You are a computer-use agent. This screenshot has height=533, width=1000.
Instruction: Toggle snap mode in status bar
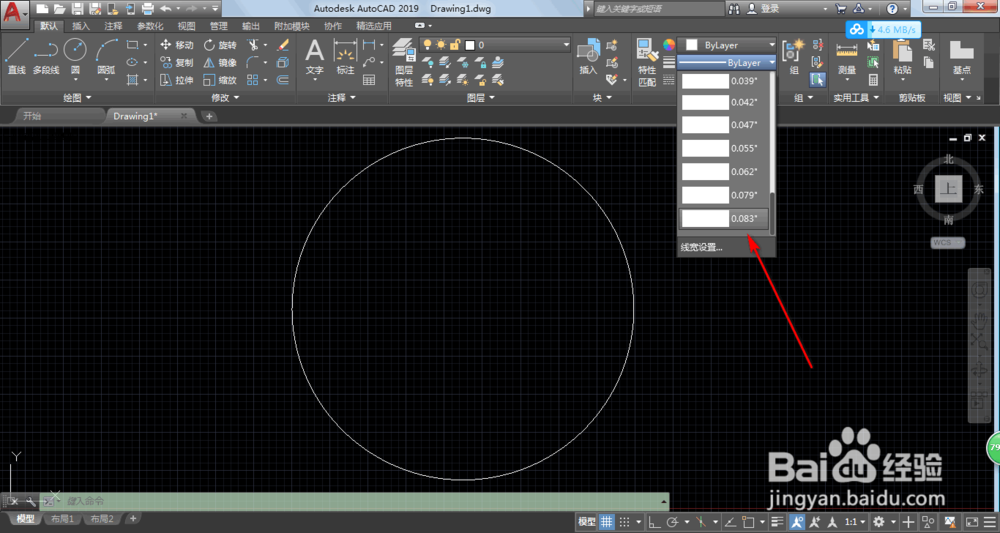tap(624, 522)
